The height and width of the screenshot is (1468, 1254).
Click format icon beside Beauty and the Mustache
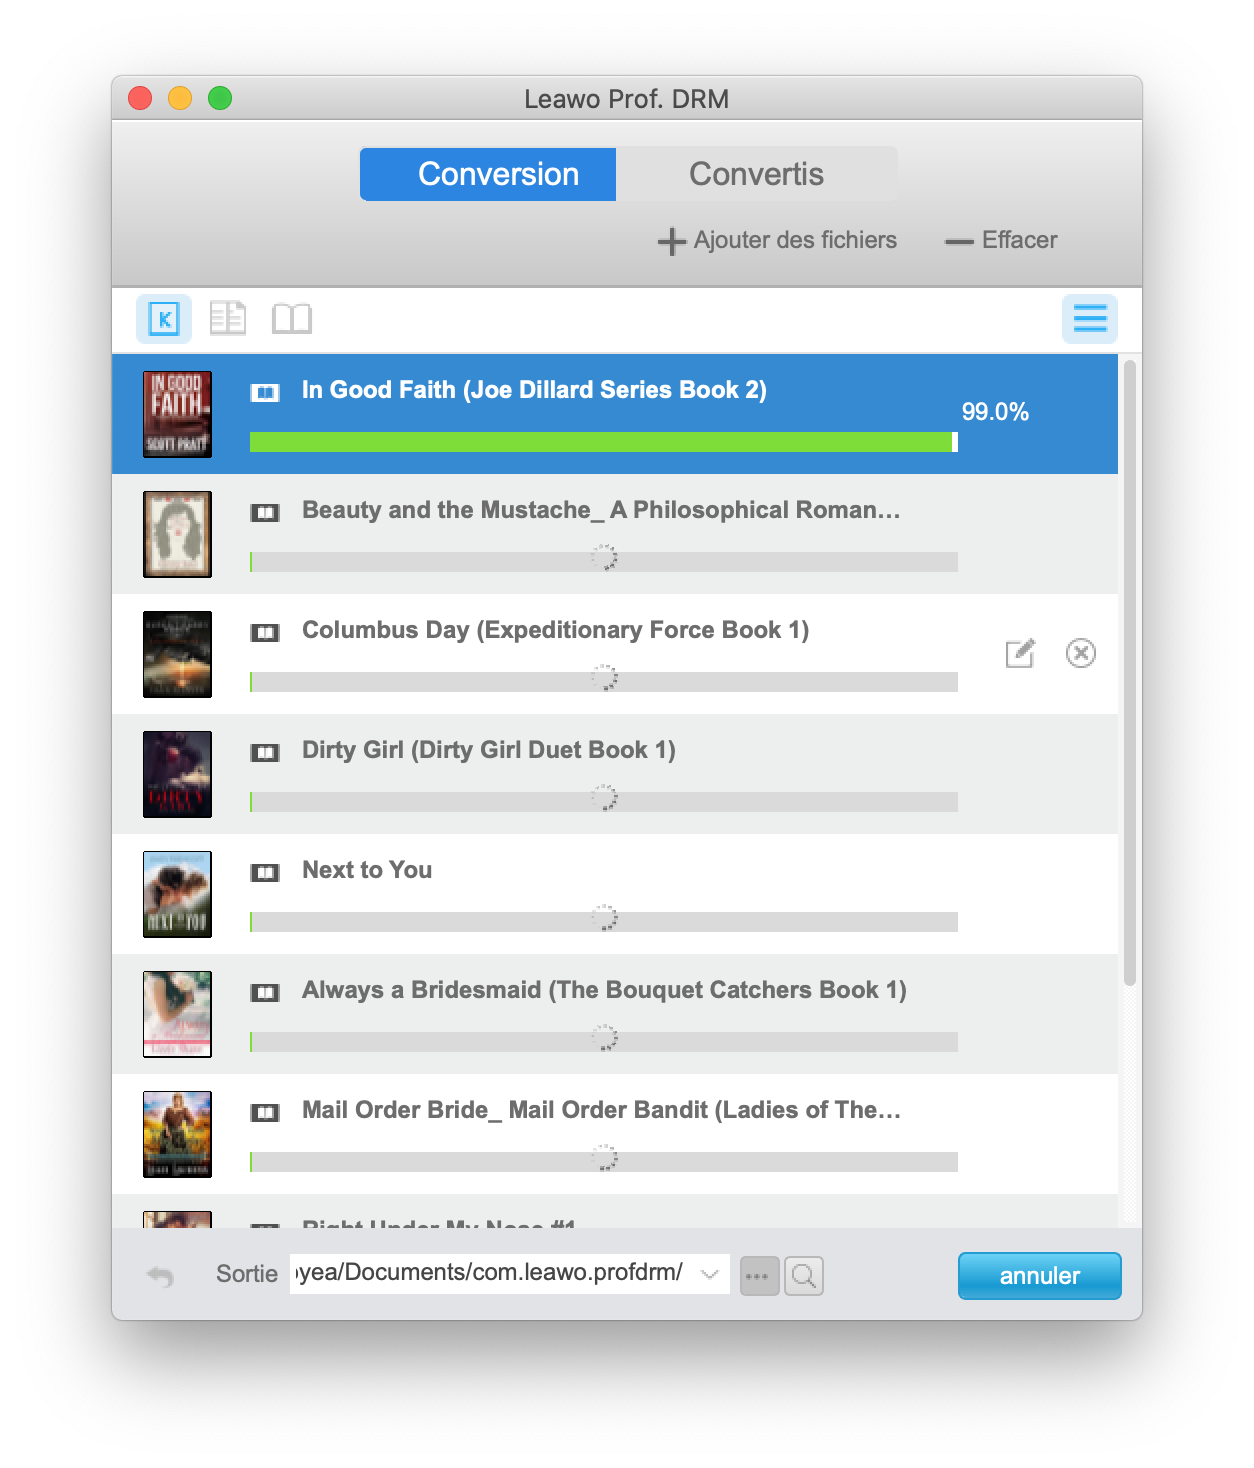click(x=265, y=512)
